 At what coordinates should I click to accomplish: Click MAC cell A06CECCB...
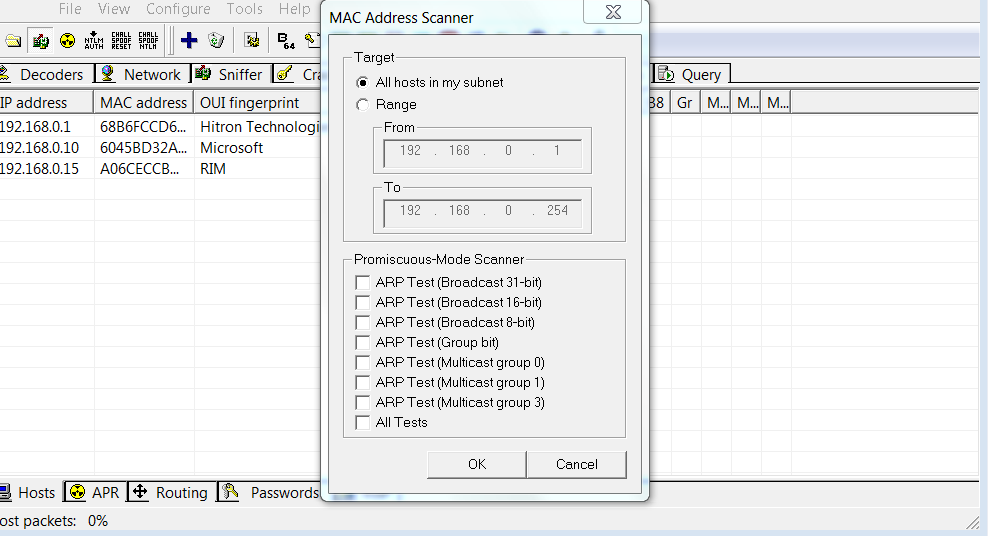point(139,169)
